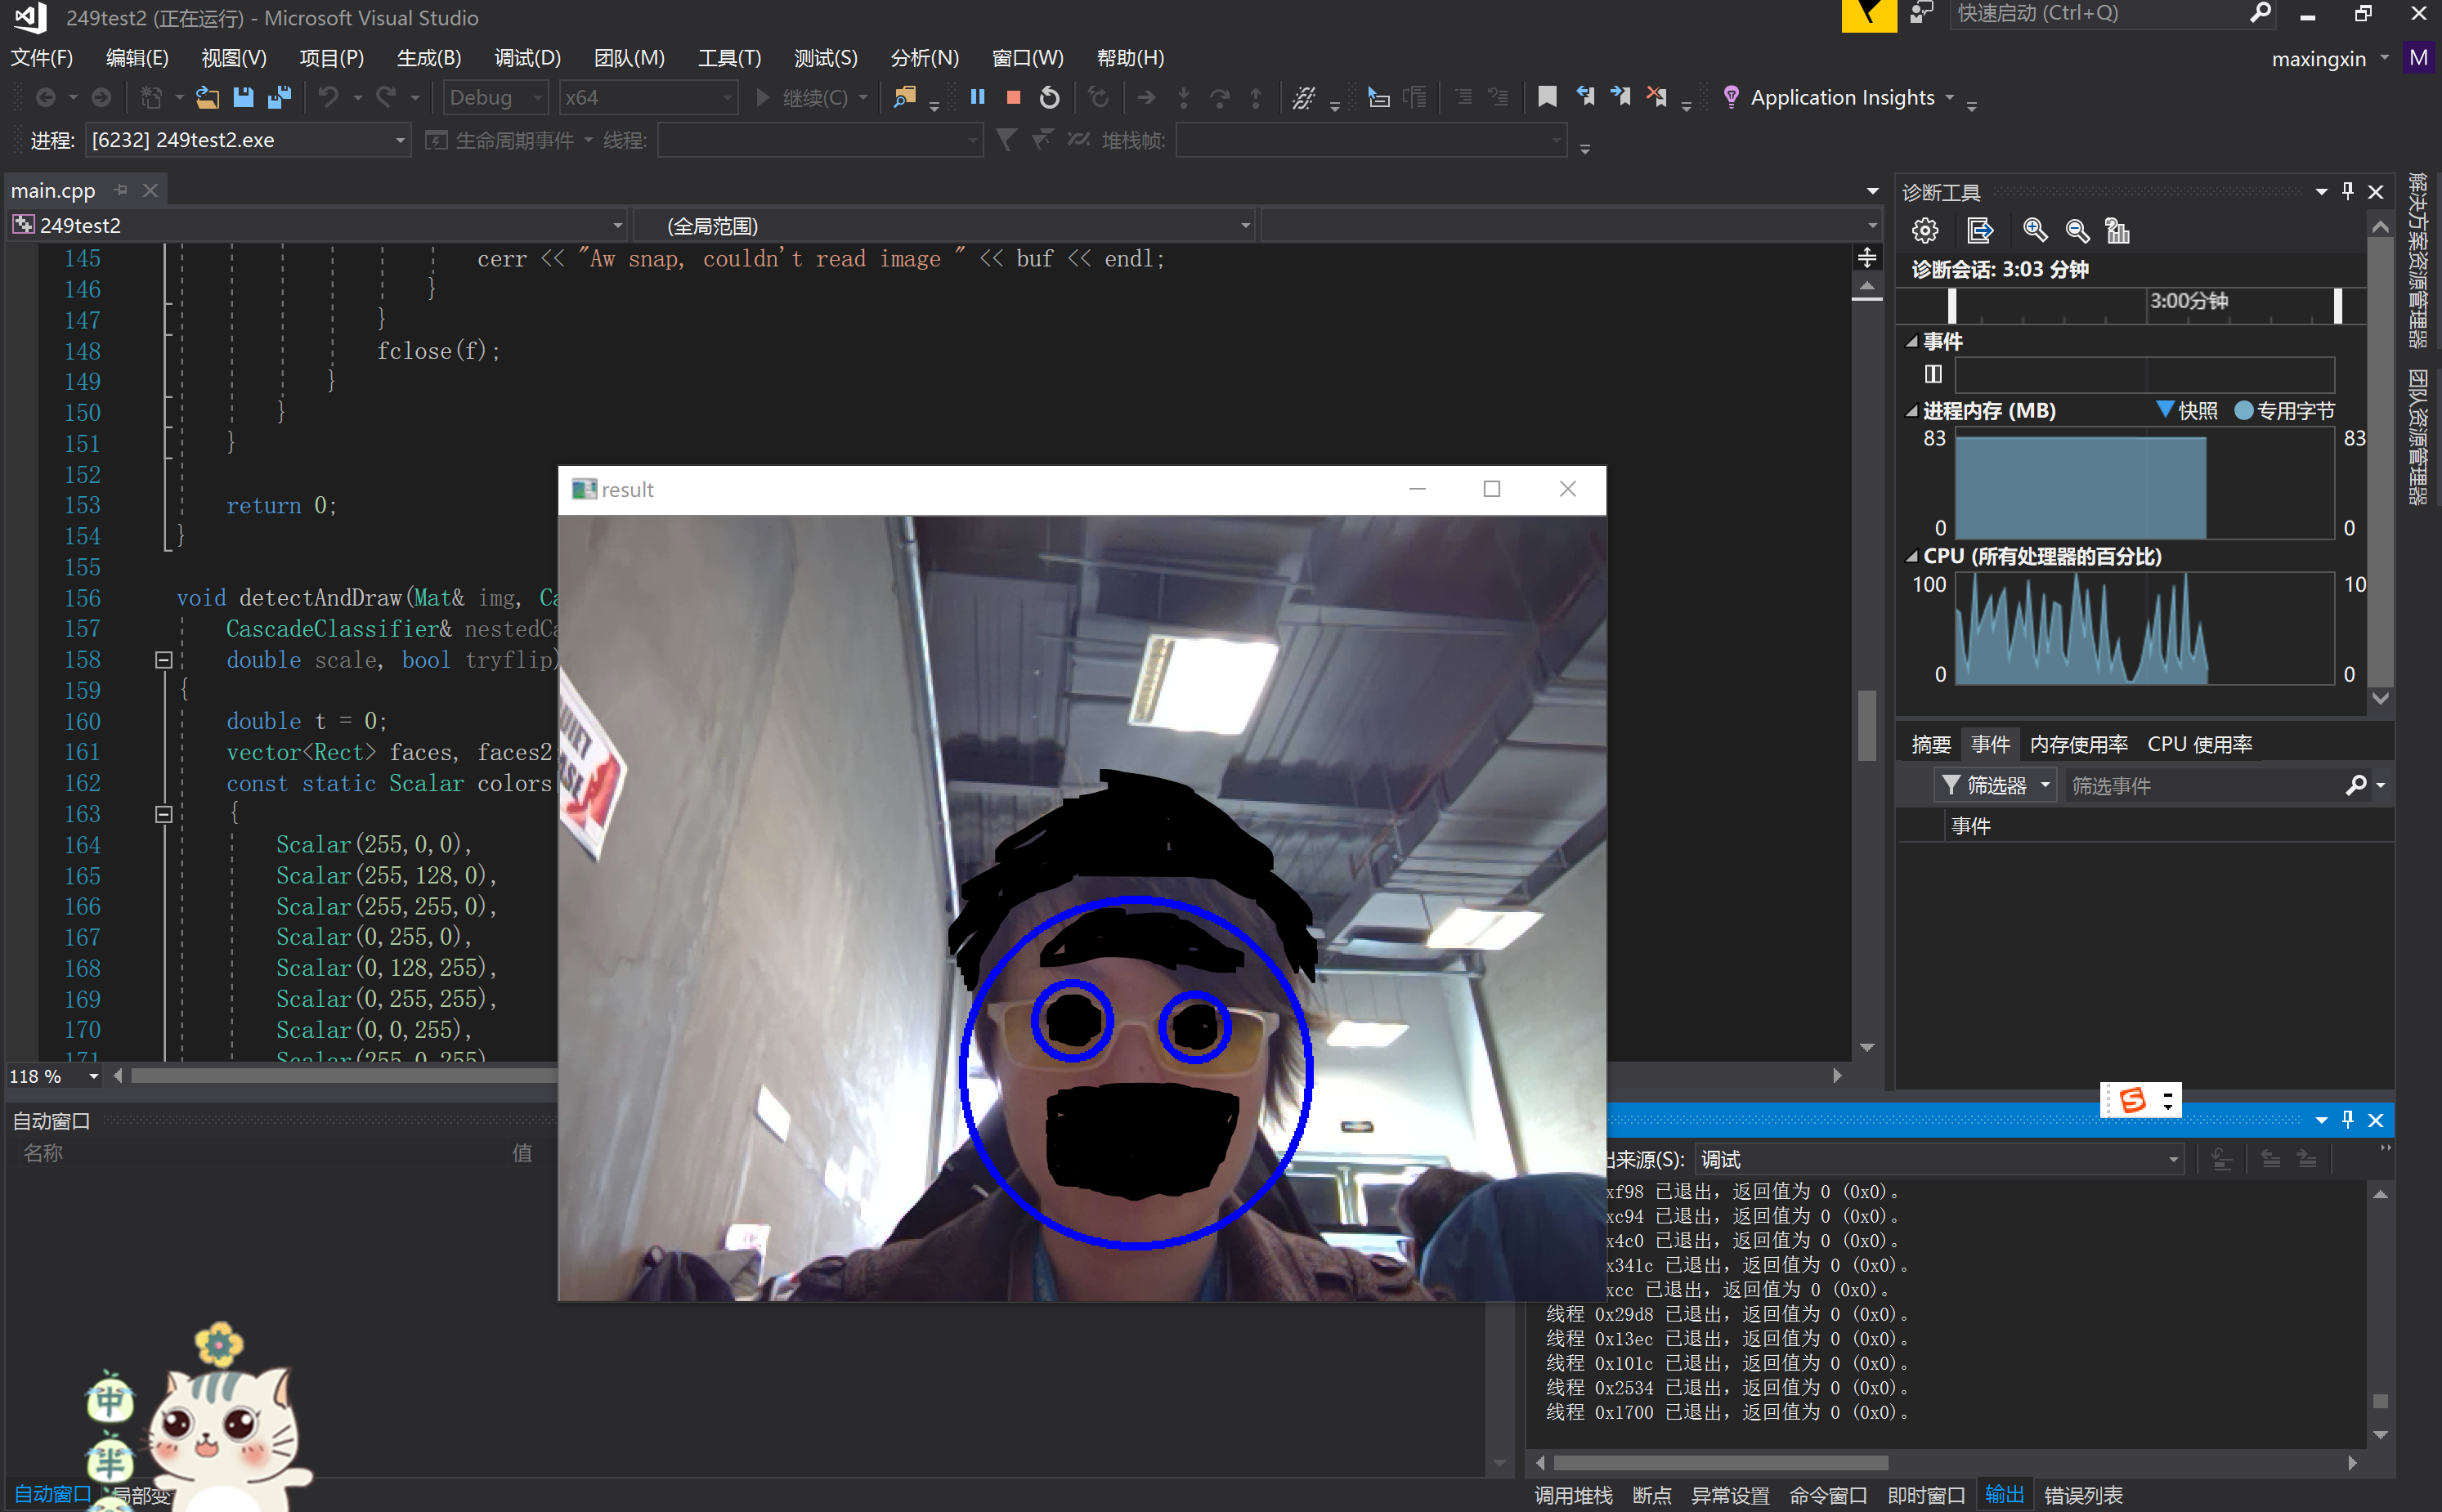
Task: Step into the current function
Action: click(x=1184, y=97)
